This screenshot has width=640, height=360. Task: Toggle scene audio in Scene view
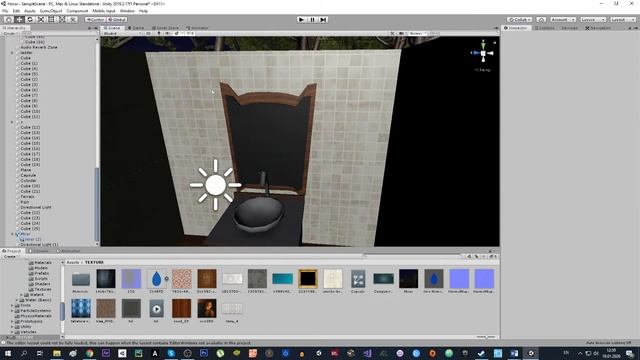(167, 33)
